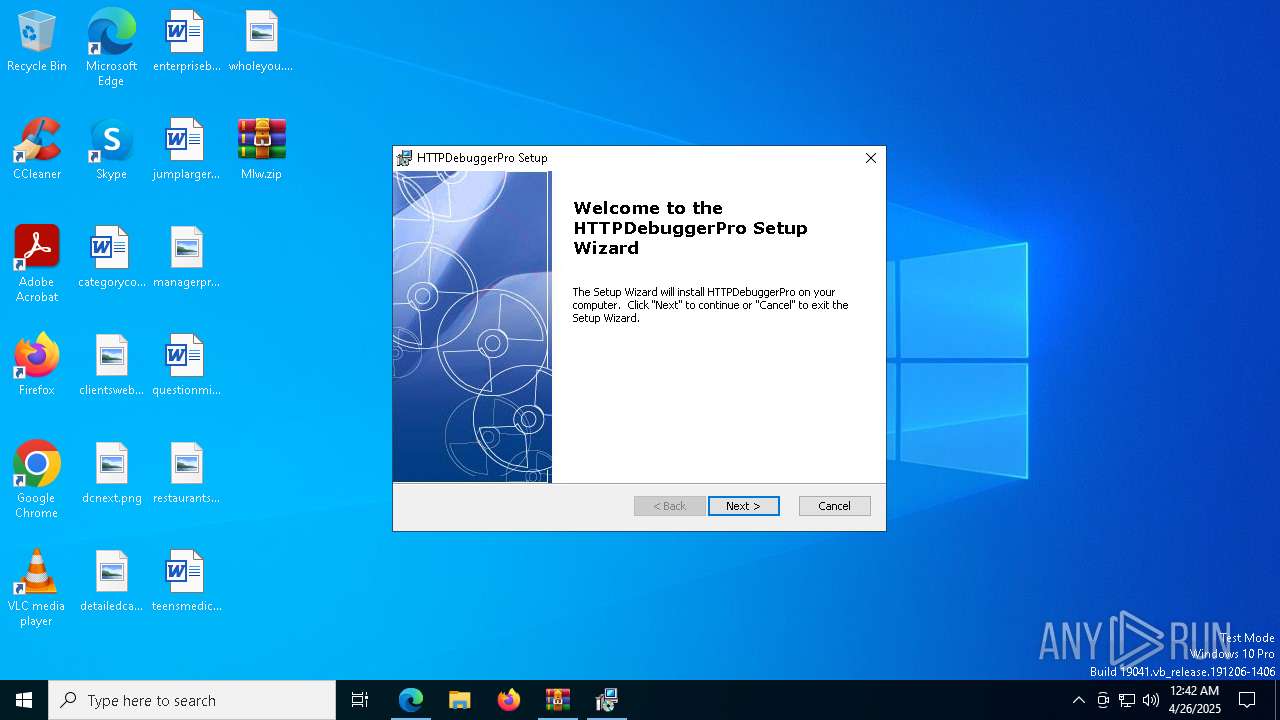
Task: Select the VLC media player shortcut
Action: tap(37, 588)
